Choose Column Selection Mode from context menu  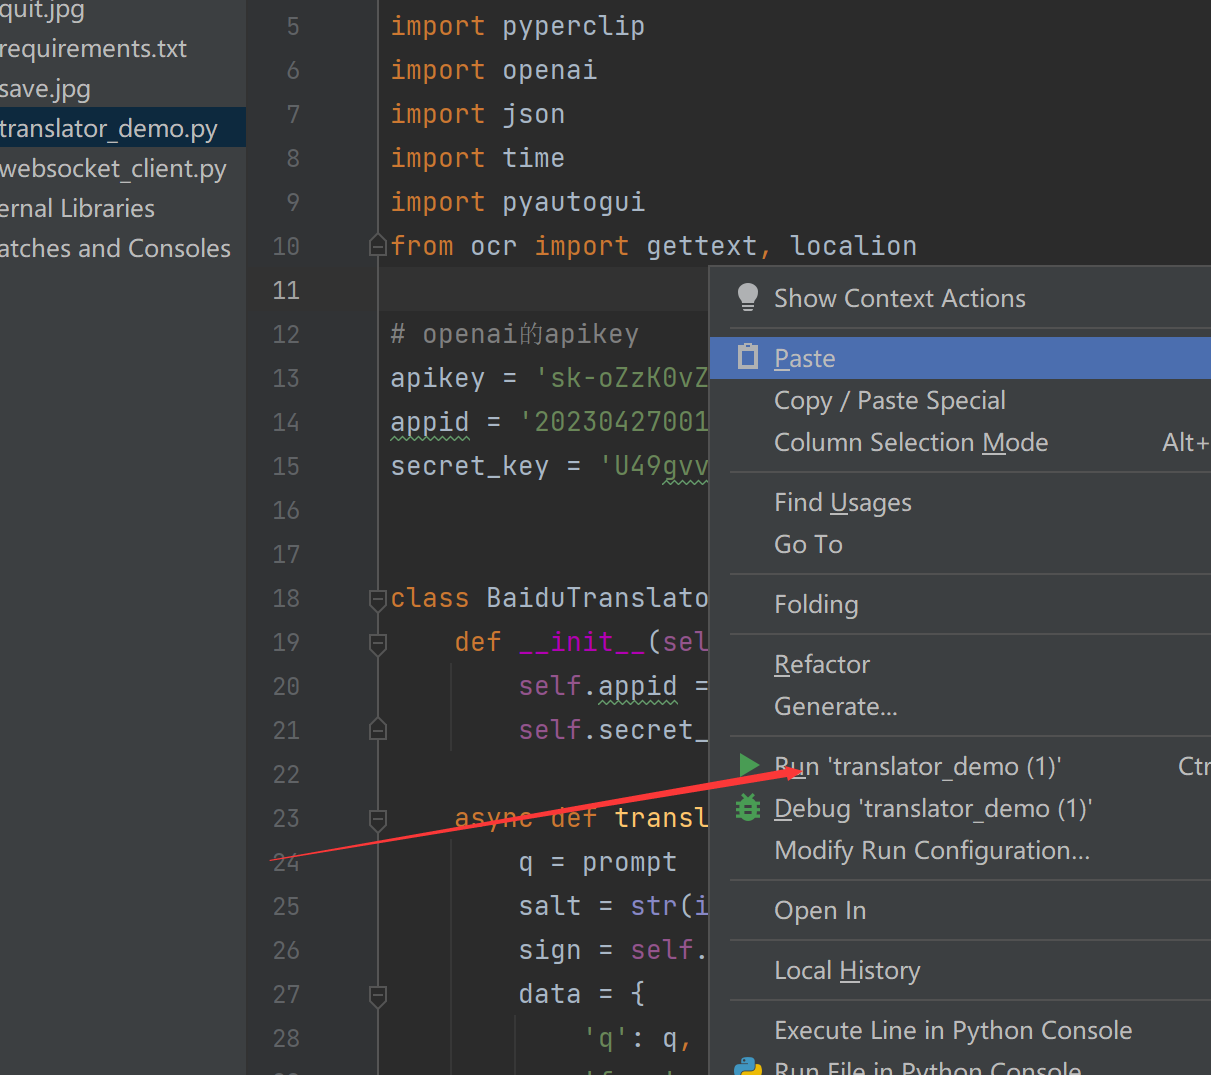910,443
